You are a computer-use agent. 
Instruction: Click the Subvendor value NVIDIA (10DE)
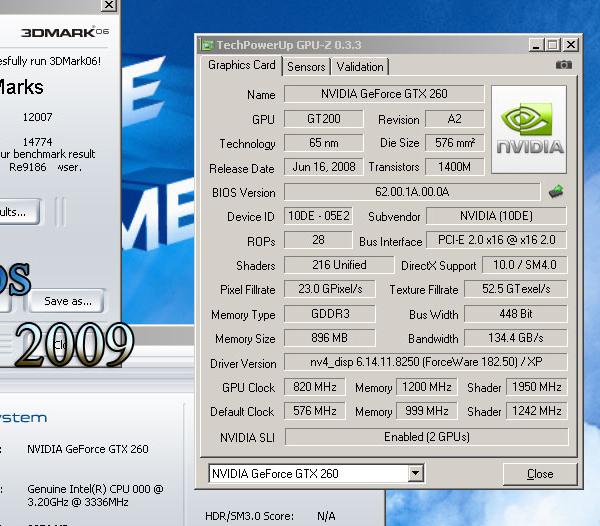(x=496, y=216)
